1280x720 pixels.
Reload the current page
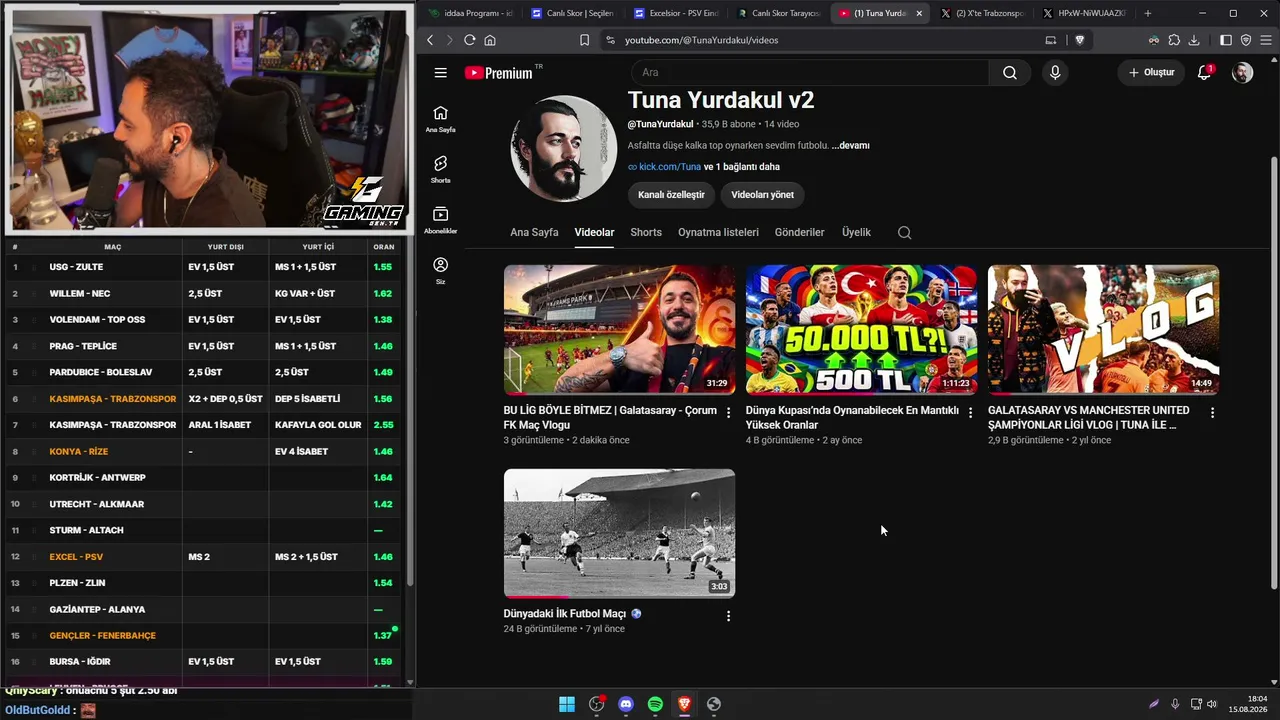click(x=469, y=40)
